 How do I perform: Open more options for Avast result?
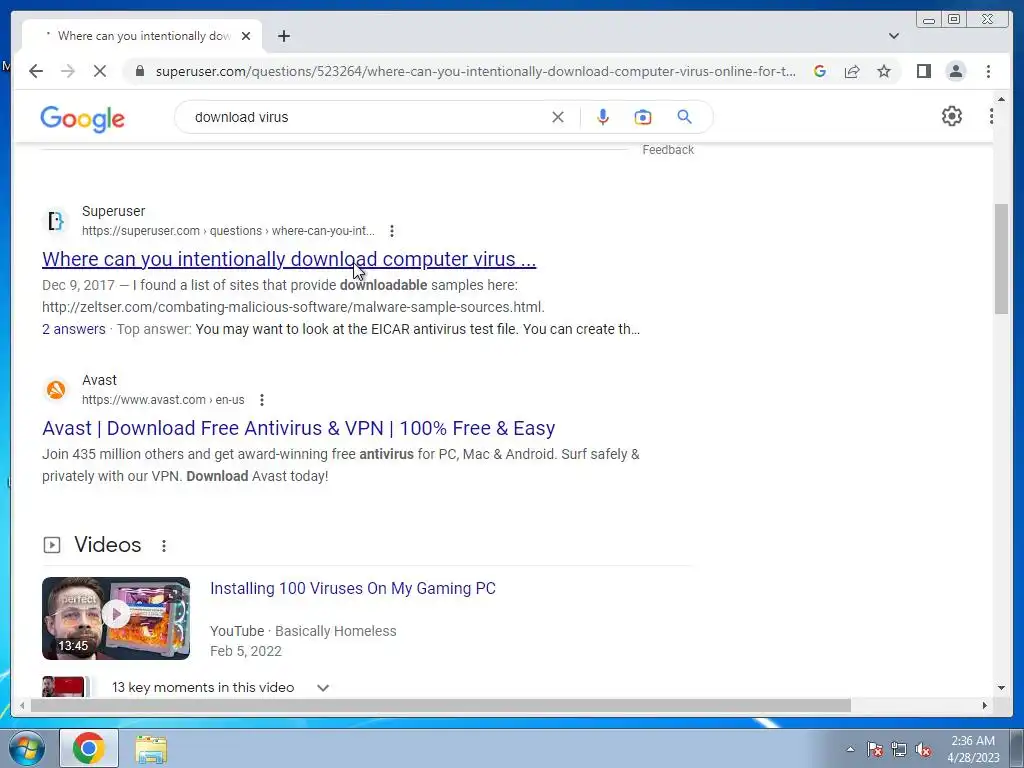click(x=261, y=400)
